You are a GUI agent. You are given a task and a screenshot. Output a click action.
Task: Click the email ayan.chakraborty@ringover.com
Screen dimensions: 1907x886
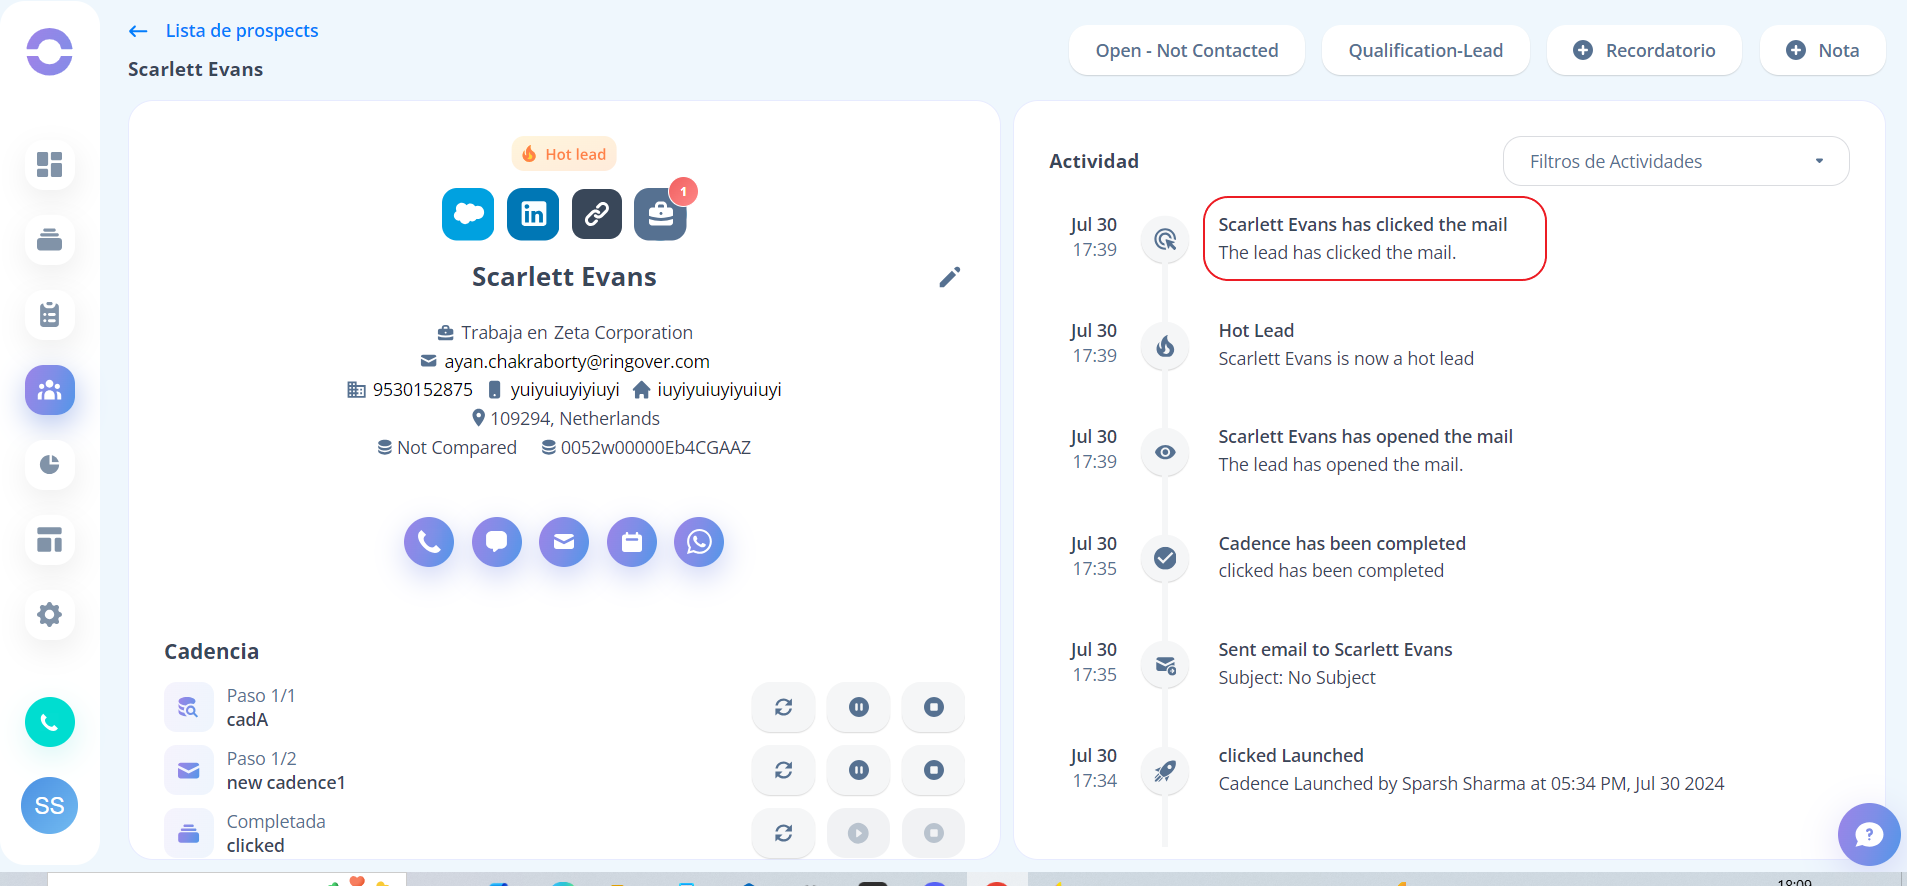tap(577, 361)
